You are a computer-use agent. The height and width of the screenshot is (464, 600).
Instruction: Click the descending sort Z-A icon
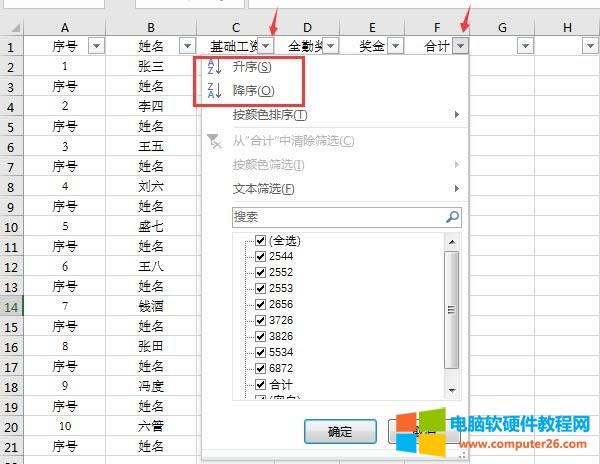pos(214,91)
